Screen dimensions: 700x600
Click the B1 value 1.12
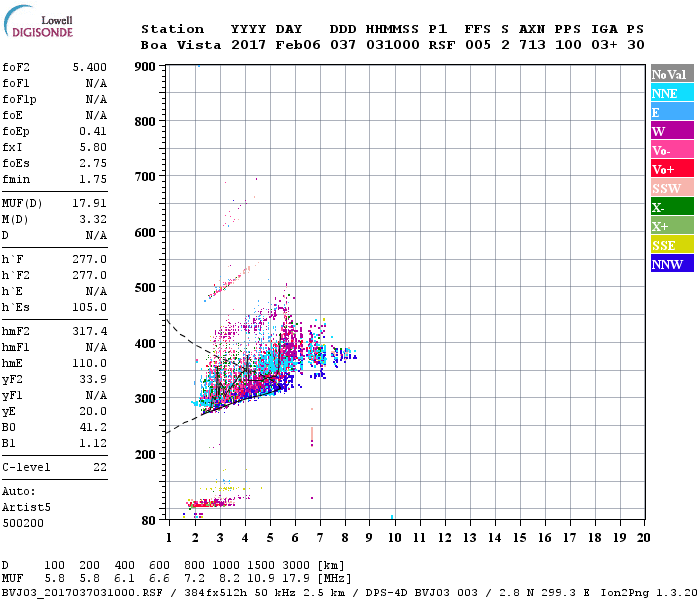(93, 443)
